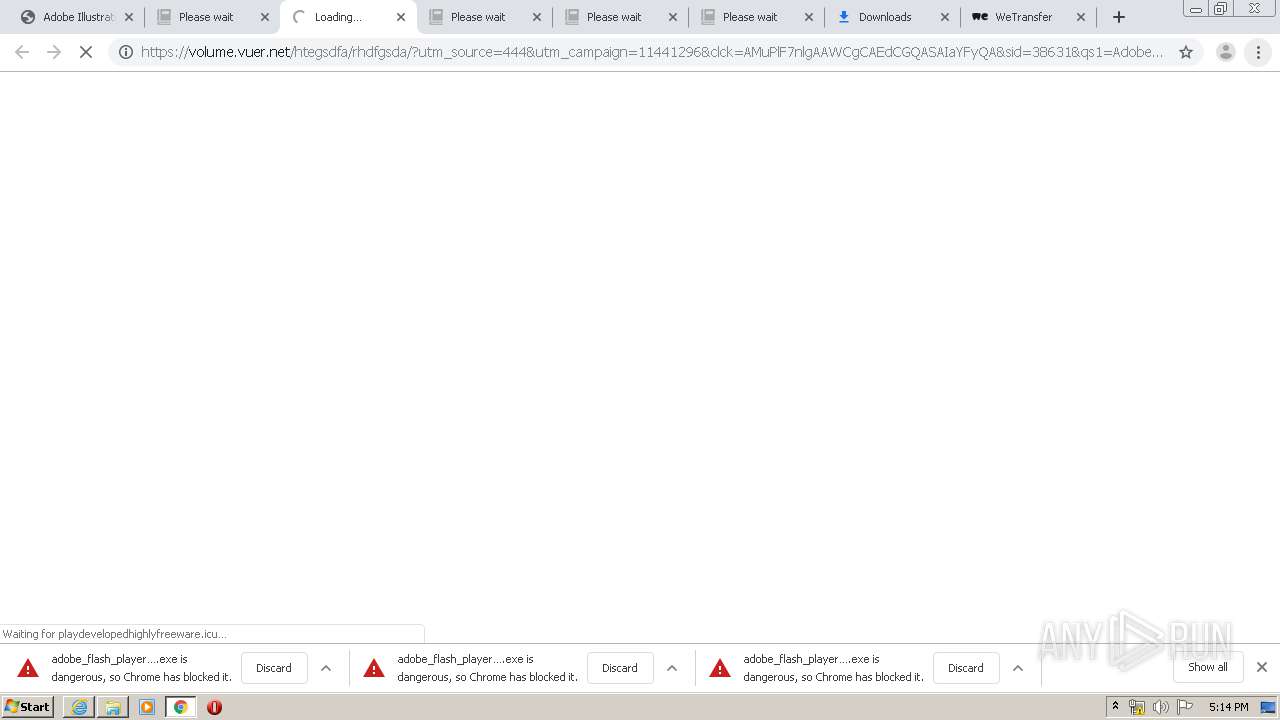Open the volume control in tray

point(1161,707)
